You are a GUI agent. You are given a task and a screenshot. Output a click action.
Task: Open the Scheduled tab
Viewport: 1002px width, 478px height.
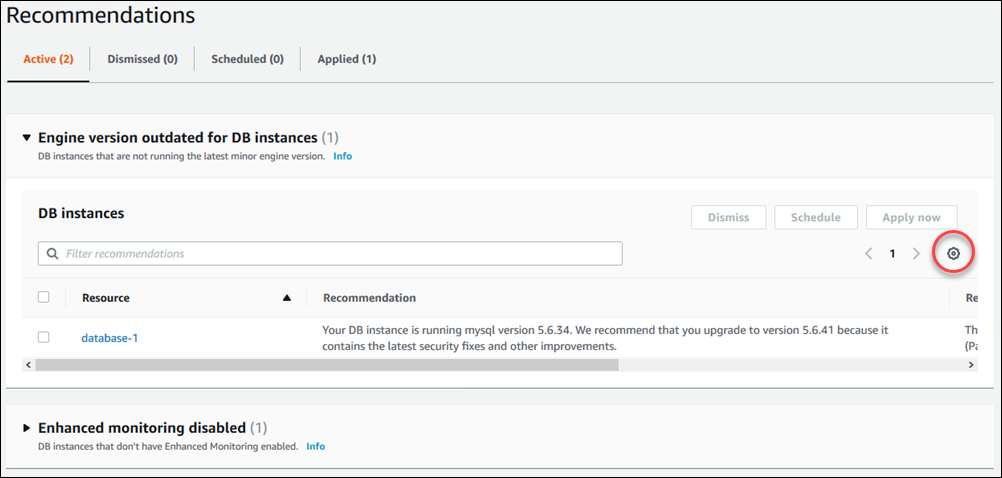click(x=247, y=59)
